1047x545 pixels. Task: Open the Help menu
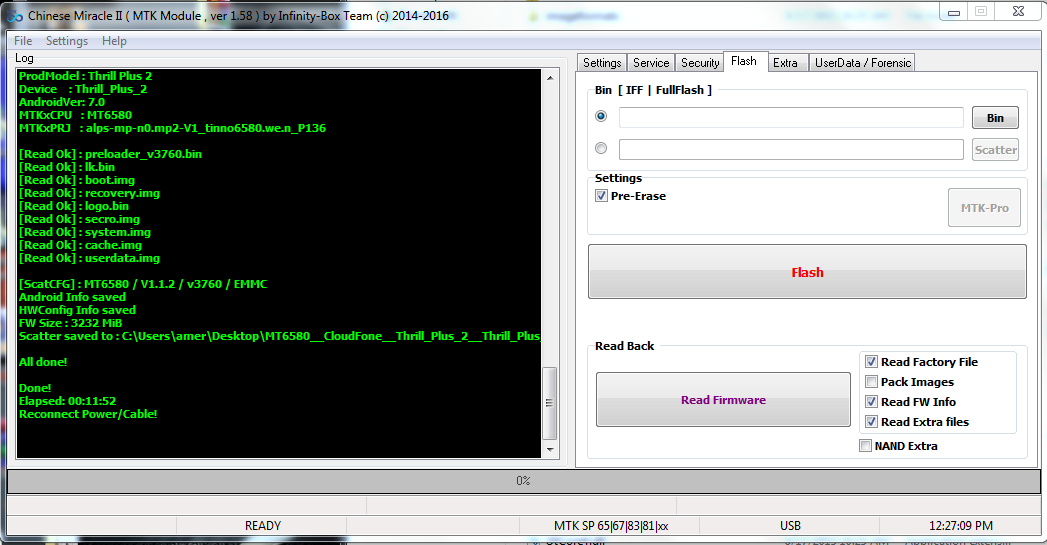coord(114,41)
